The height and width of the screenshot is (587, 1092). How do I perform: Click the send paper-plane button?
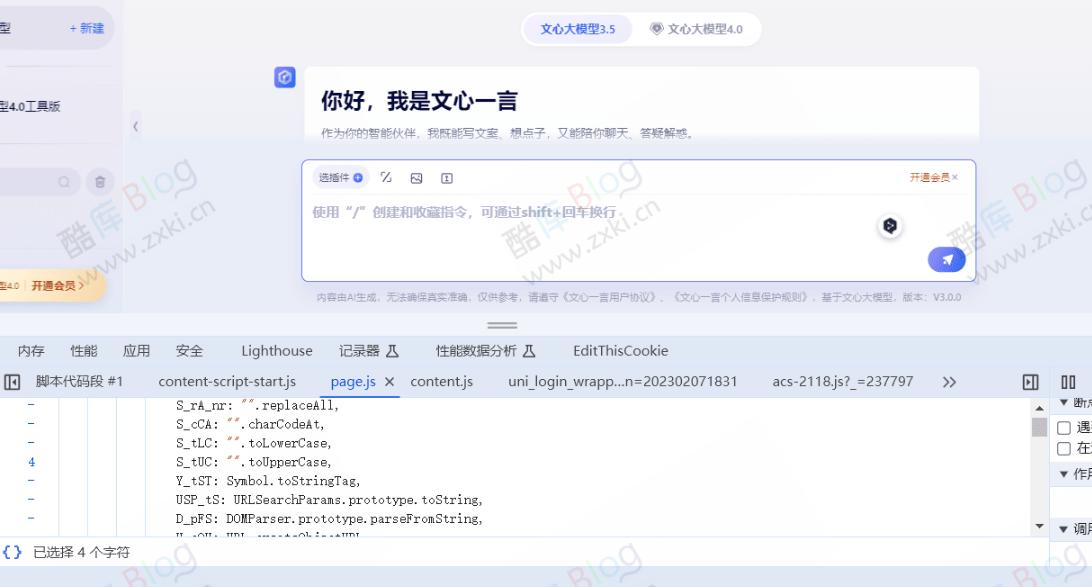944,259
